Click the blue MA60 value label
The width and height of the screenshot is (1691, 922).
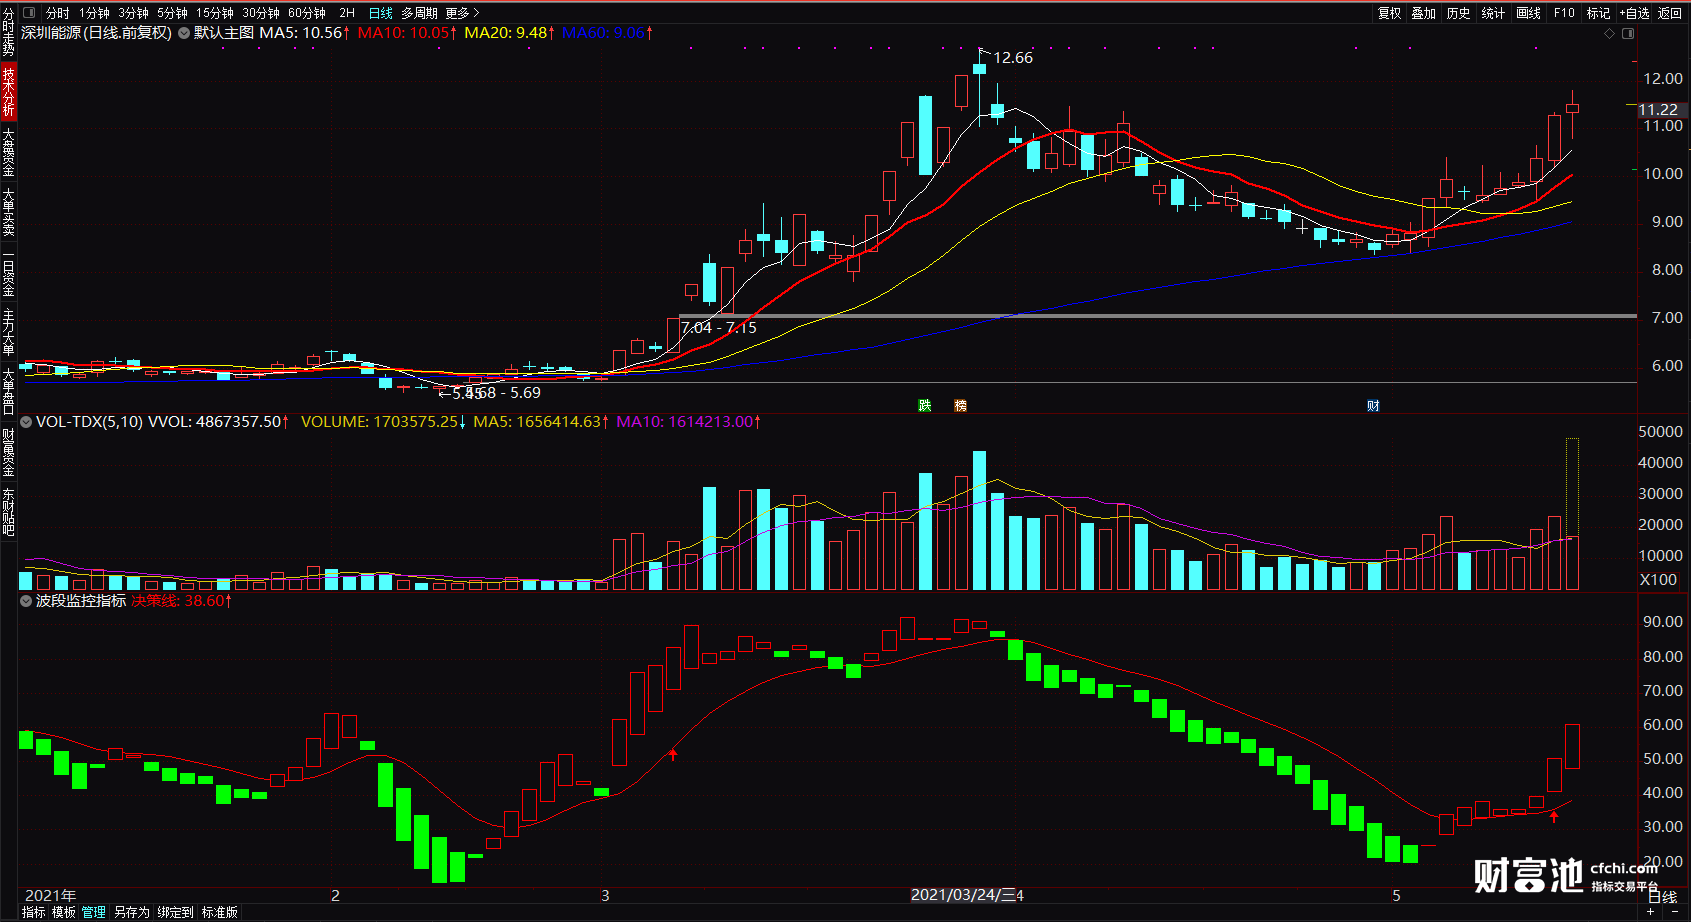[607, 33]
